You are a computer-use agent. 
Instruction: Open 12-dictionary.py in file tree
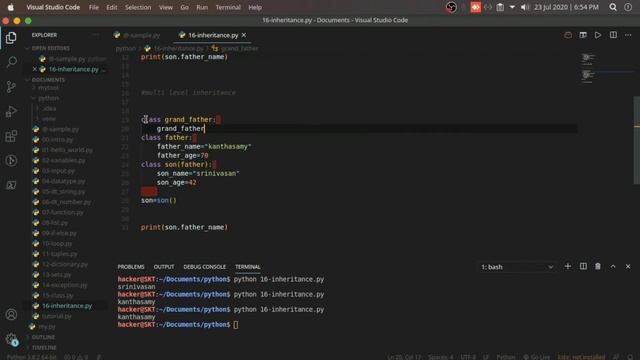64,264
